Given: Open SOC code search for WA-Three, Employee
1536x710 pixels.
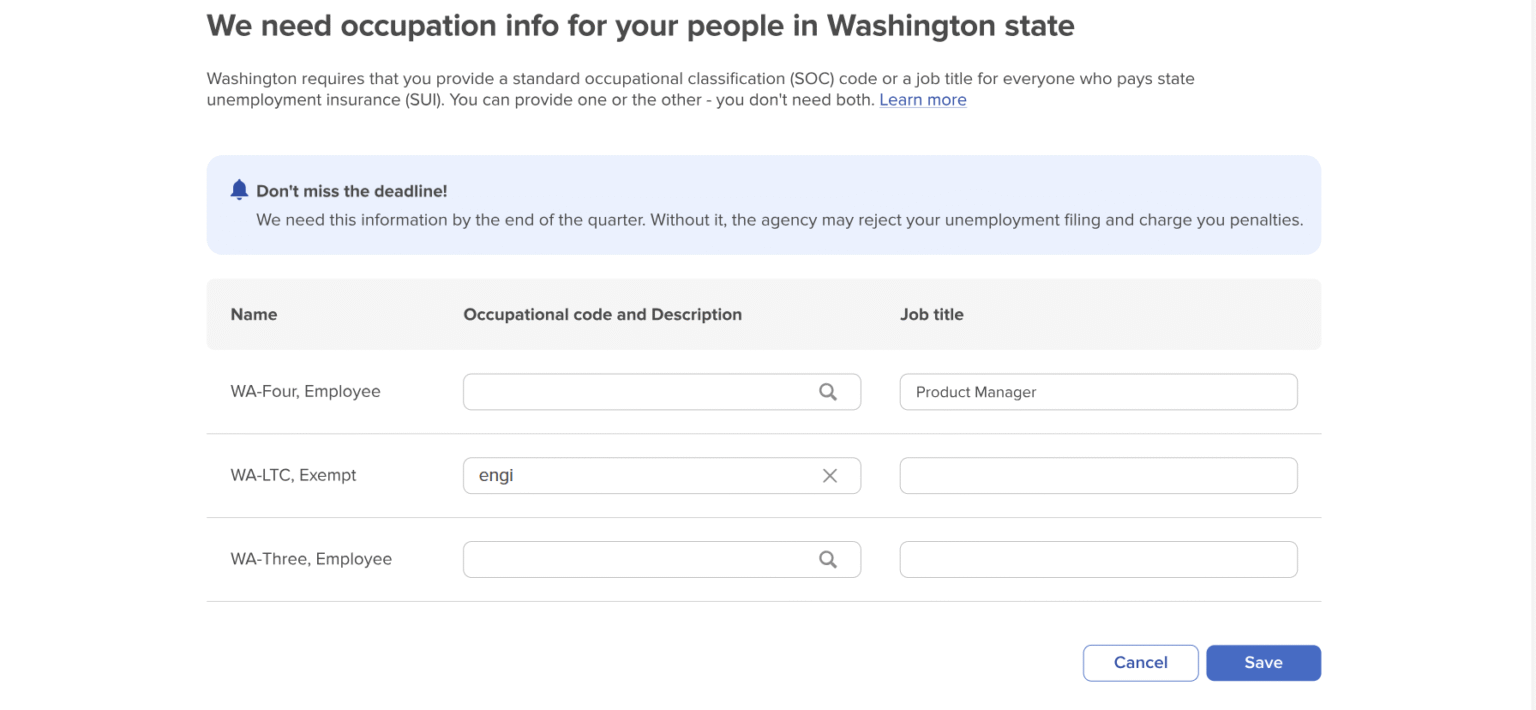Looking at the screenshot, I should (828, 559).
